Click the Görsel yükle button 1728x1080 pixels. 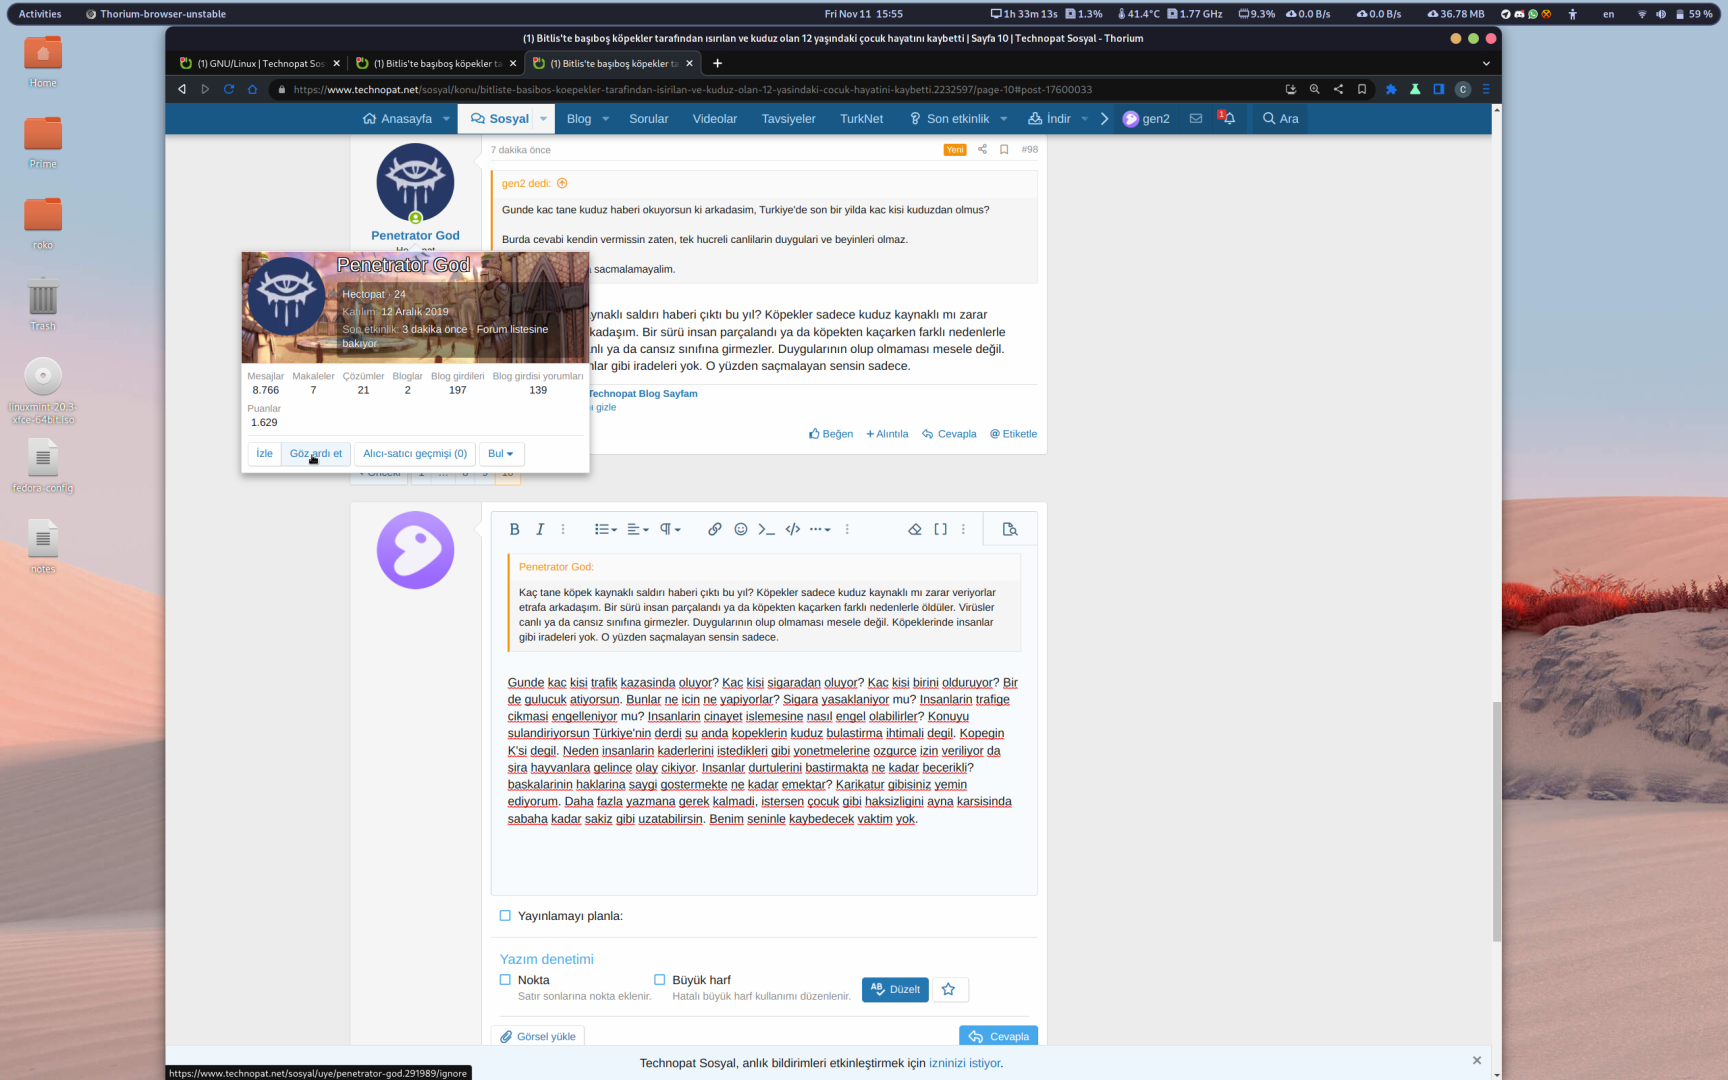(538, 1037)
